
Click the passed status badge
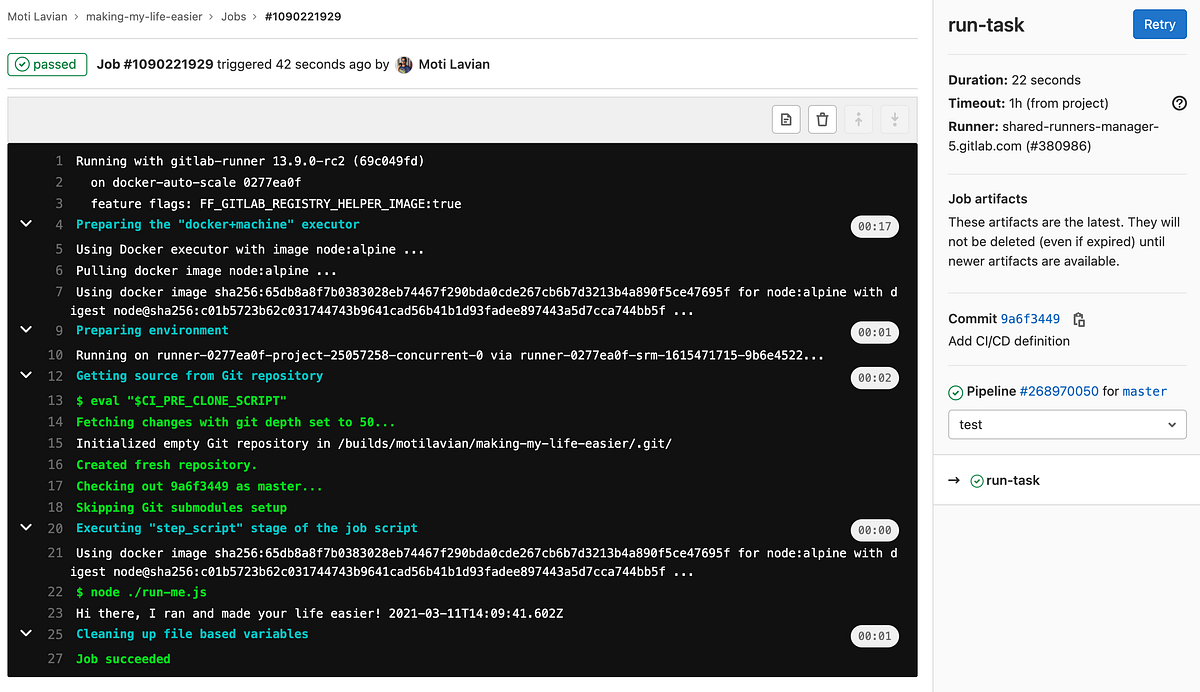(x=47, y=64)
